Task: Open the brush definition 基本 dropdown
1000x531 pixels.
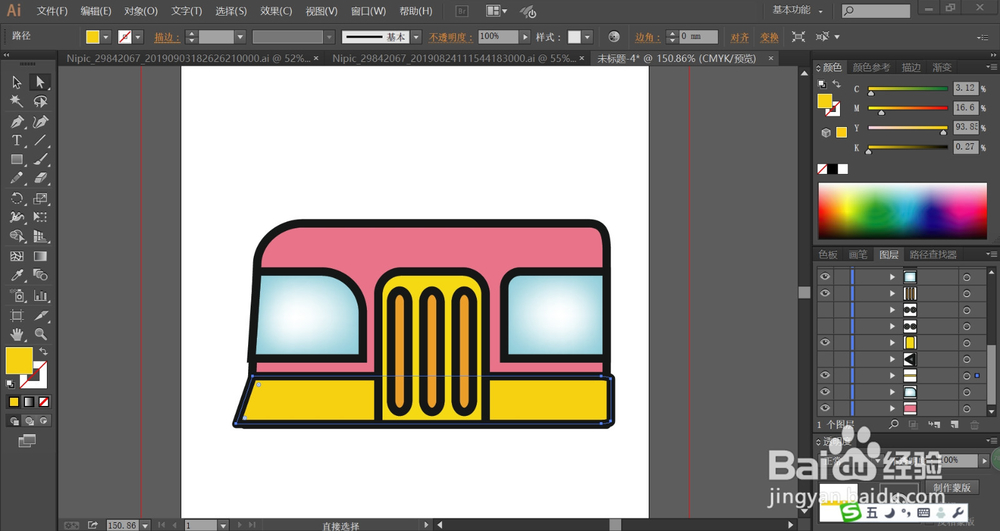Action: pos(416,37)
